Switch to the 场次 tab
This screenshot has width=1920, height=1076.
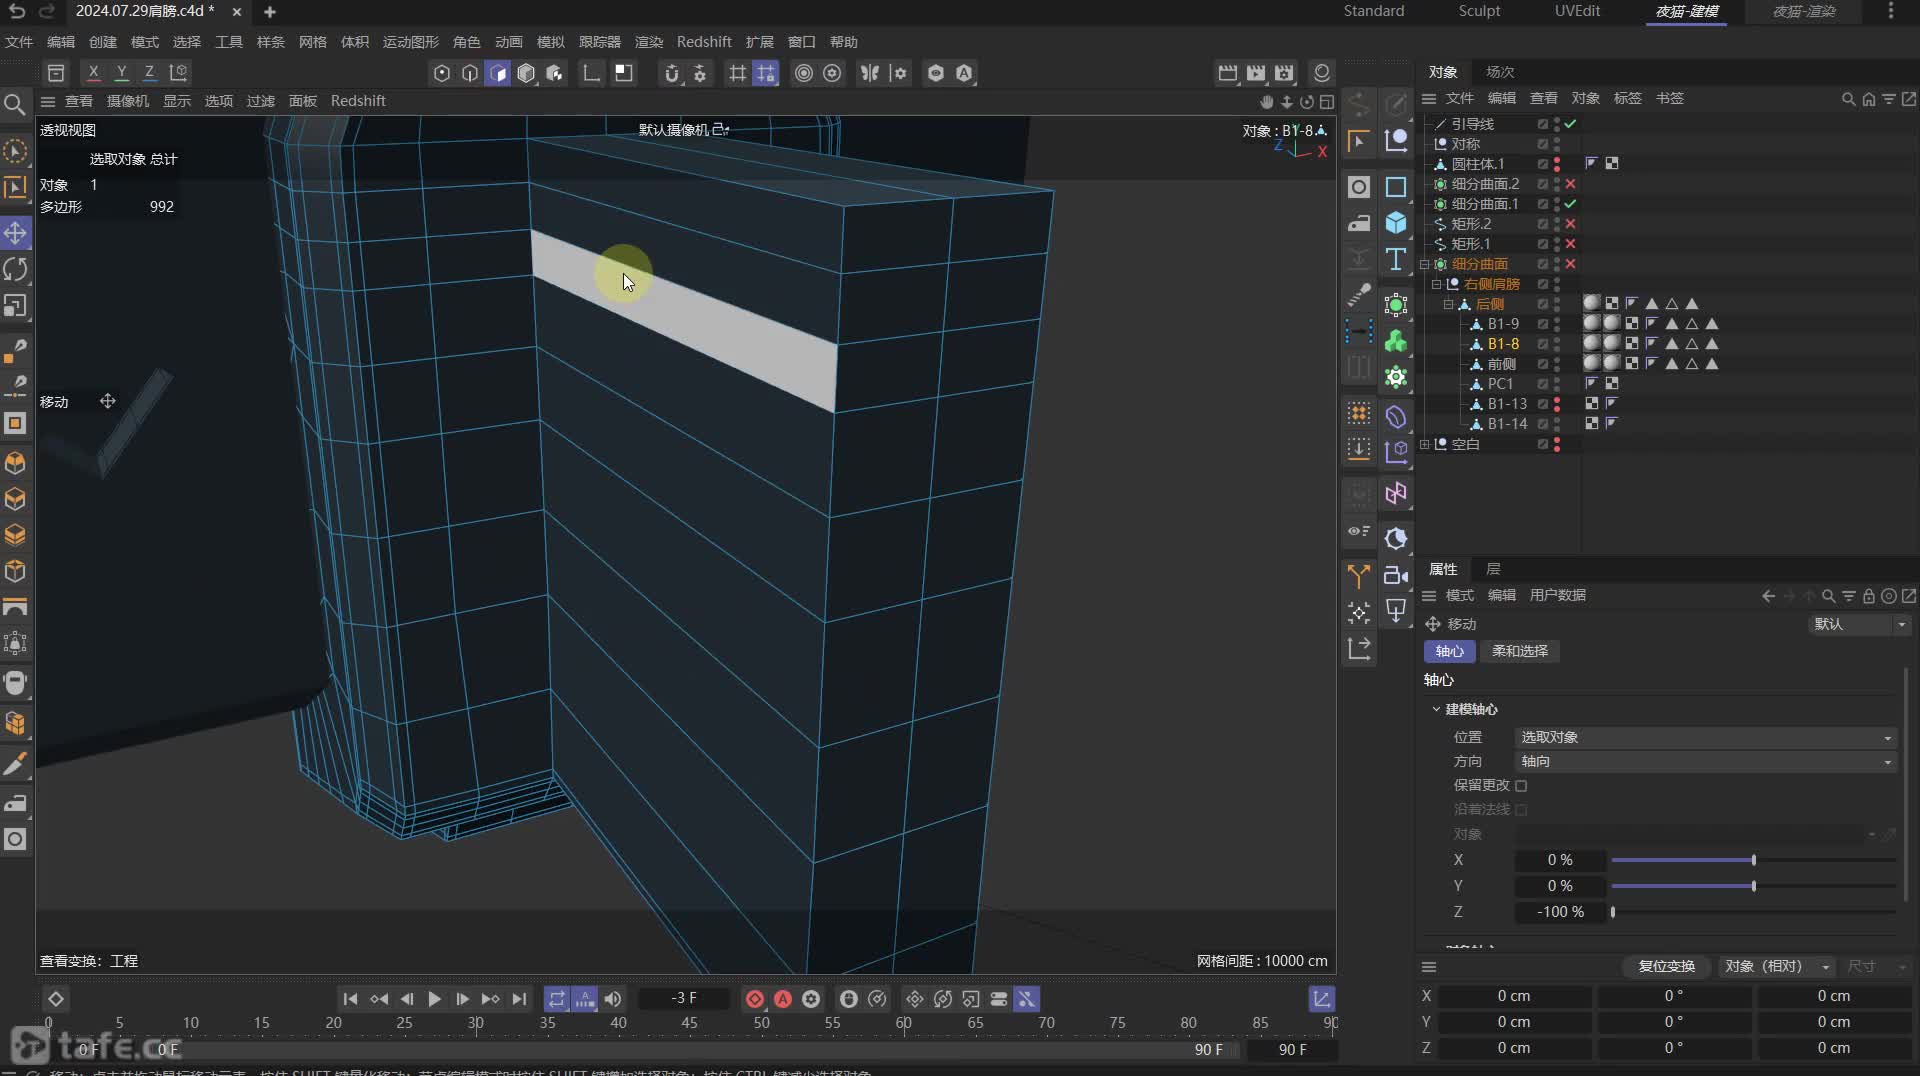[1500, 72]
